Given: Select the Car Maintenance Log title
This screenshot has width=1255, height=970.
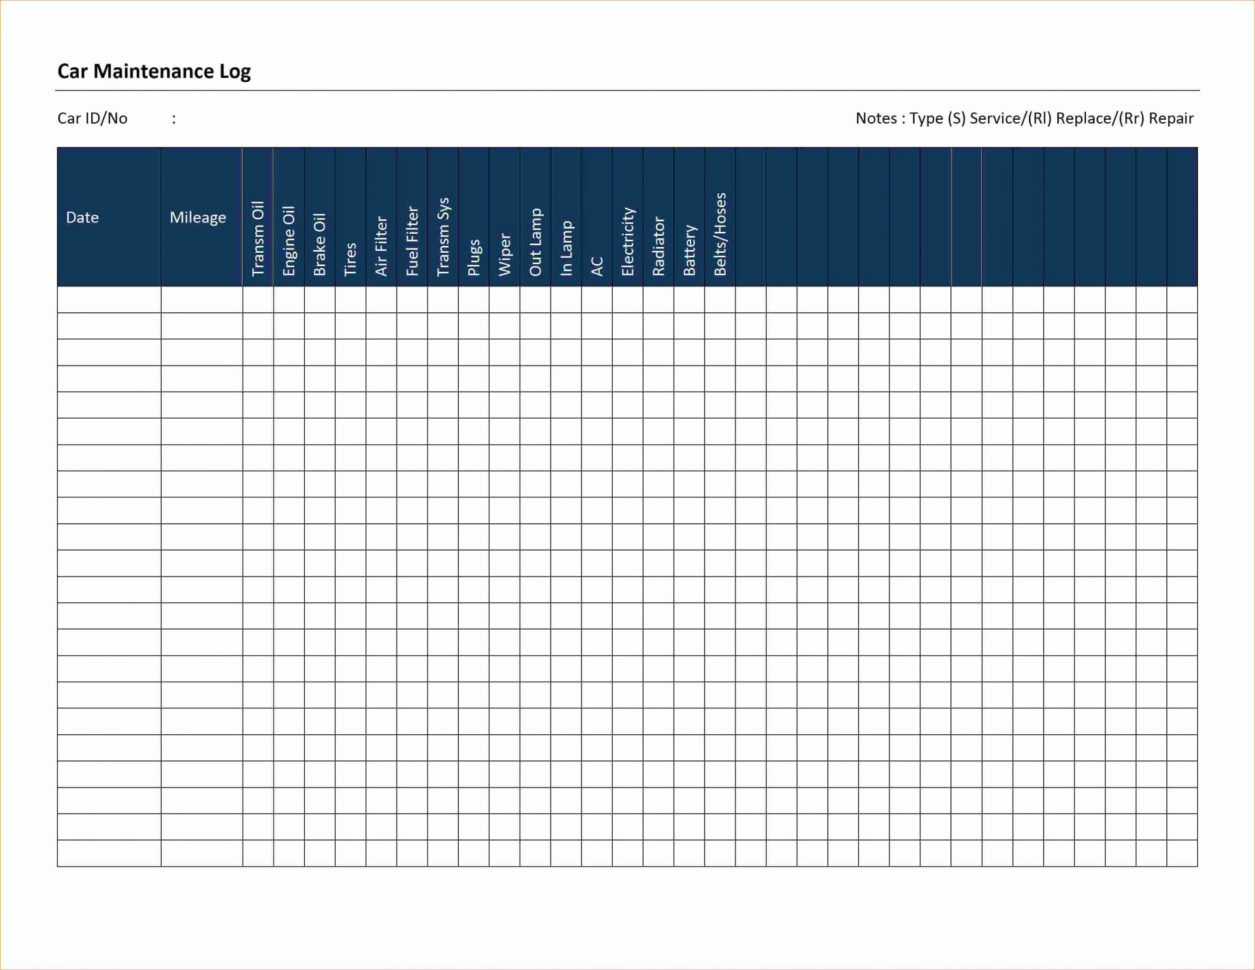Looking at the screenshot, I should (x=154, y=71).
